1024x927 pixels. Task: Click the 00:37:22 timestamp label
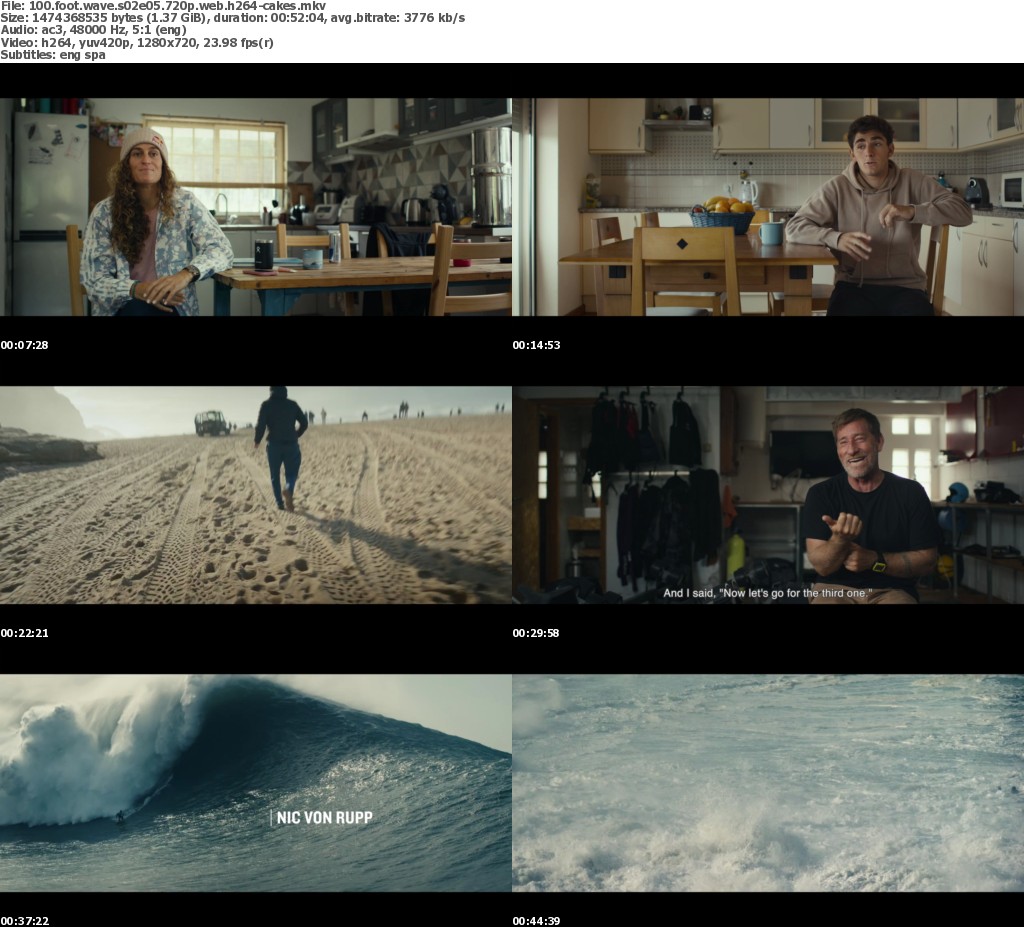coord(24,921)
